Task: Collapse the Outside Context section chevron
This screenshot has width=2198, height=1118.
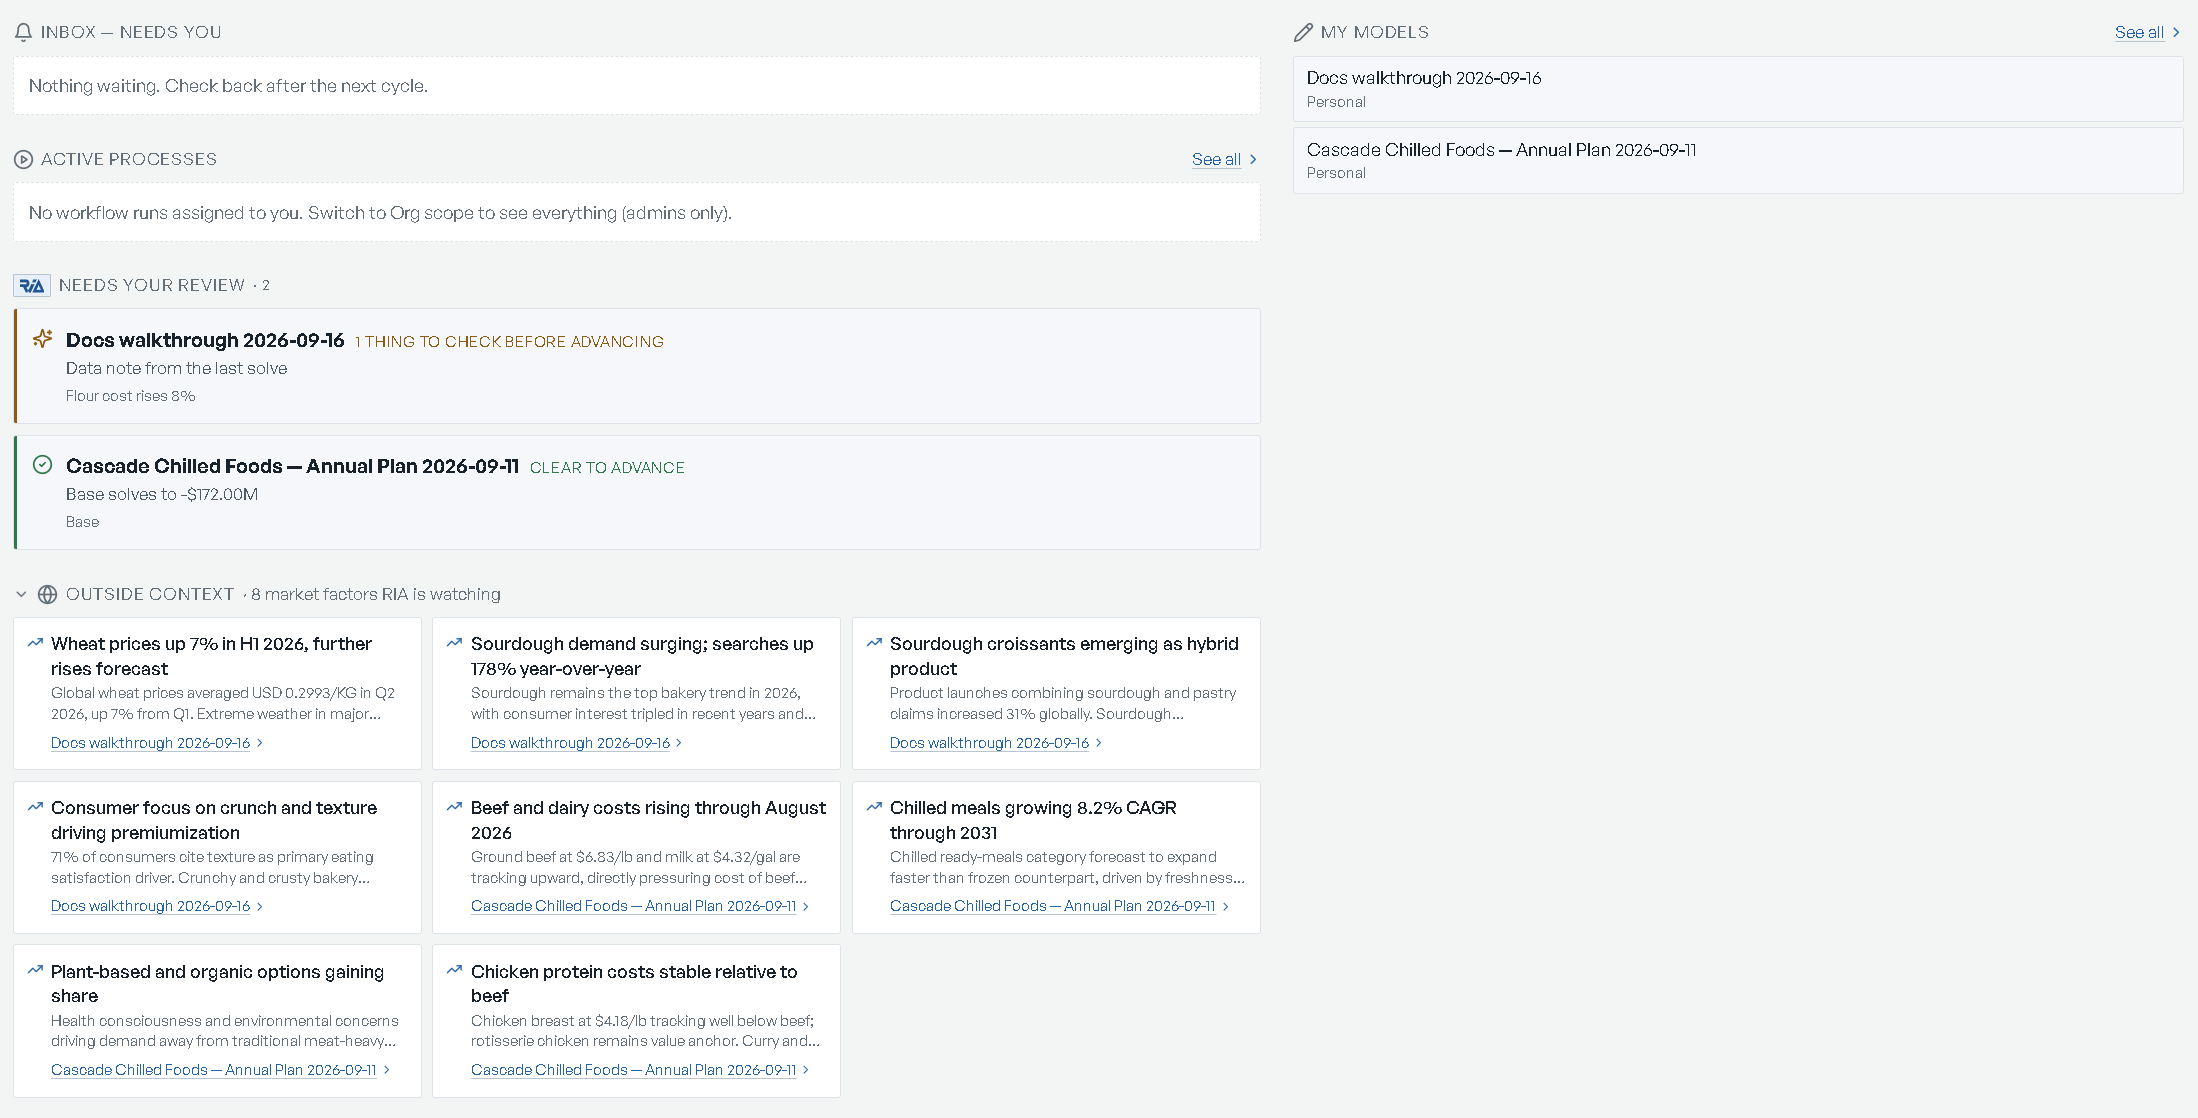Action: click(x=21, y=594)
